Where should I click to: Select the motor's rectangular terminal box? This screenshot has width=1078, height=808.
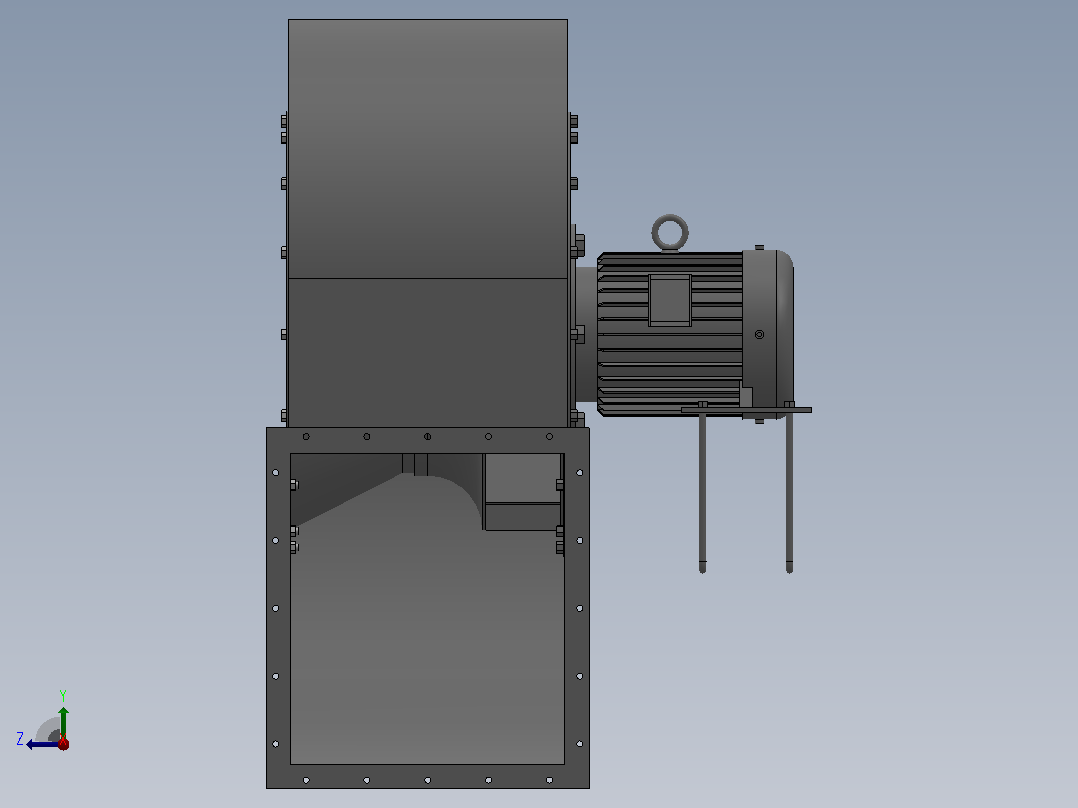(x=670, y=300)
